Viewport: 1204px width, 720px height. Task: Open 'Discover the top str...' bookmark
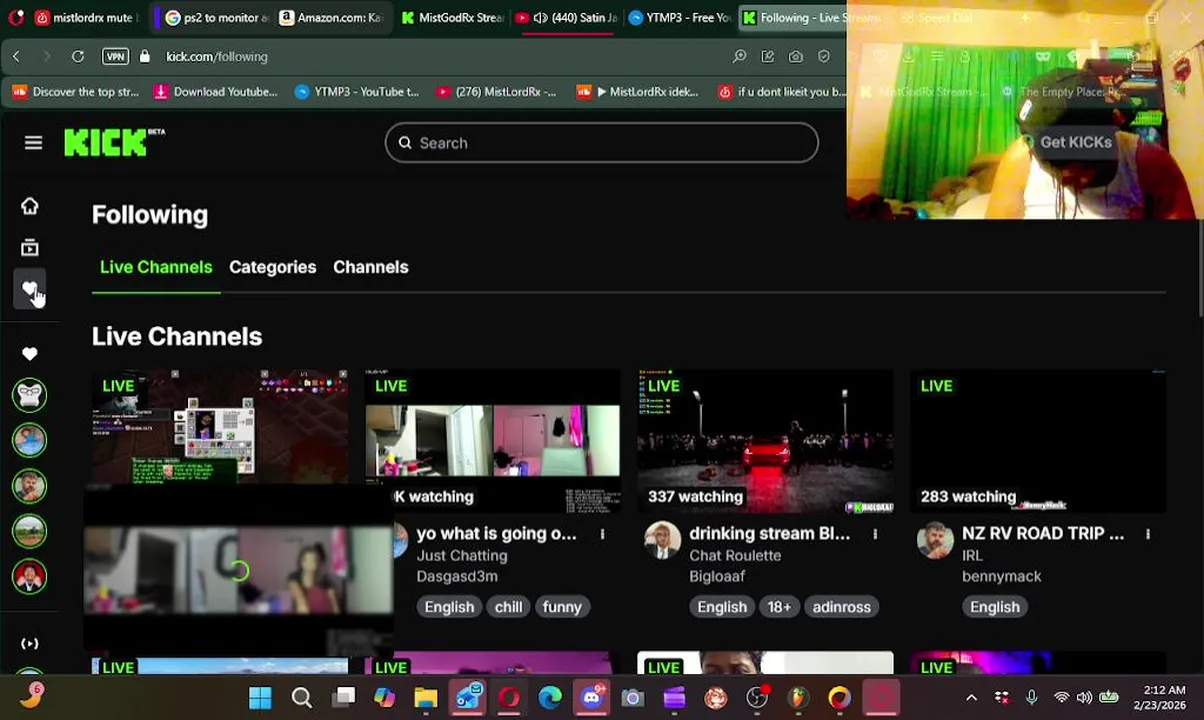(x=76, y=92)
